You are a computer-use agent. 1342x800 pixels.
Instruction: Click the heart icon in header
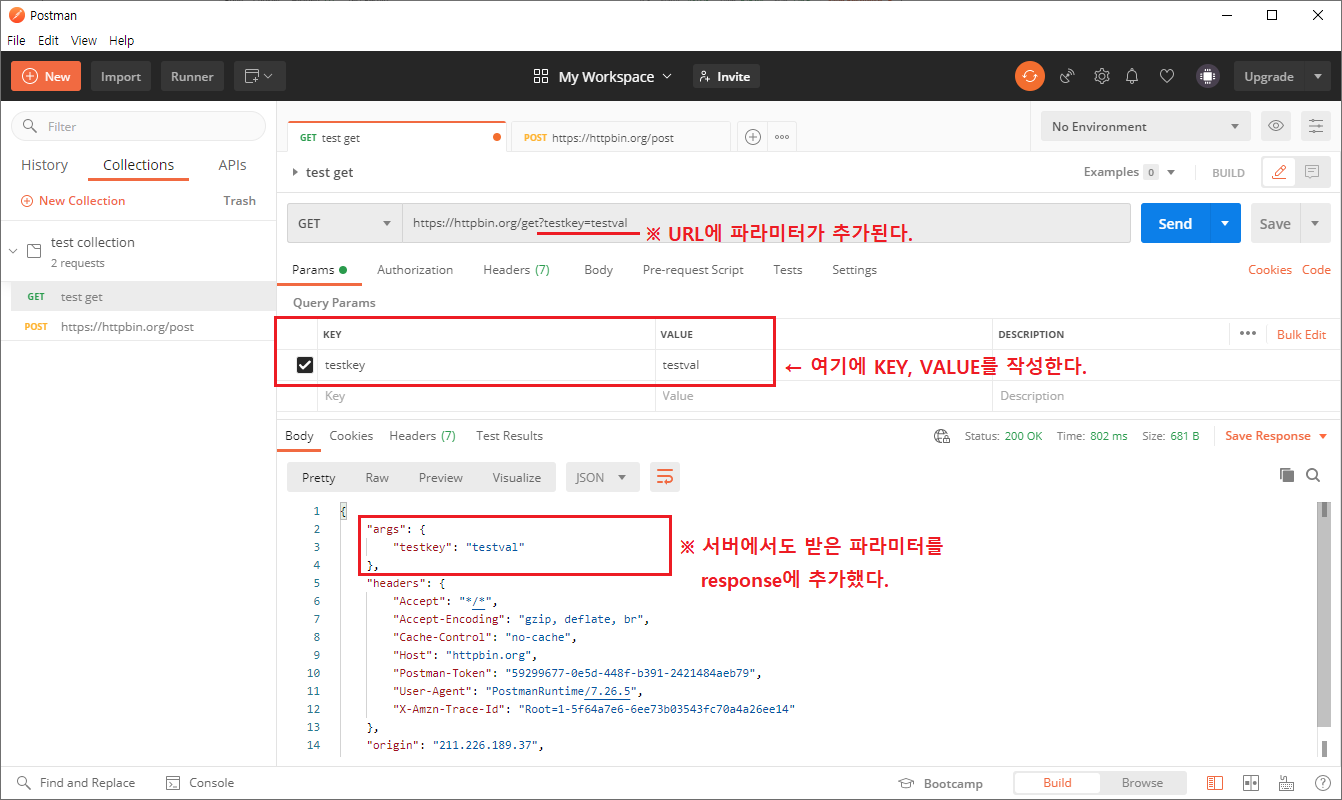[x=1166, y=76]
